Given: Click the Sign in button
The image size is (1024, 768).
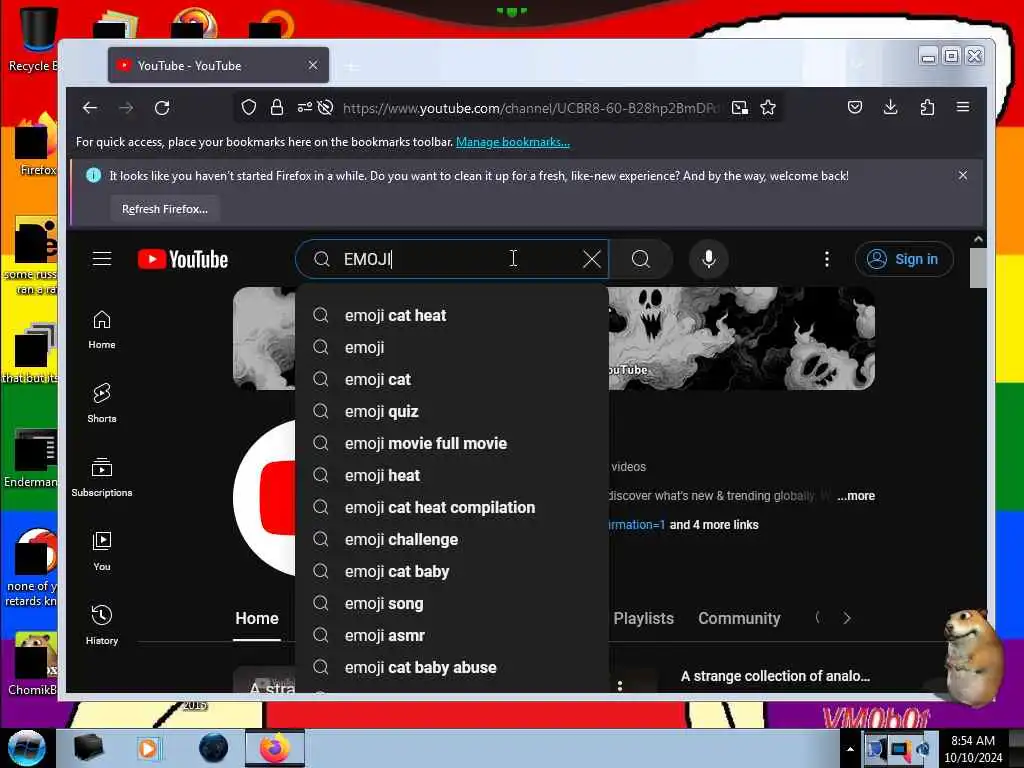Looking at the screenshot, I should click(904, 259).
